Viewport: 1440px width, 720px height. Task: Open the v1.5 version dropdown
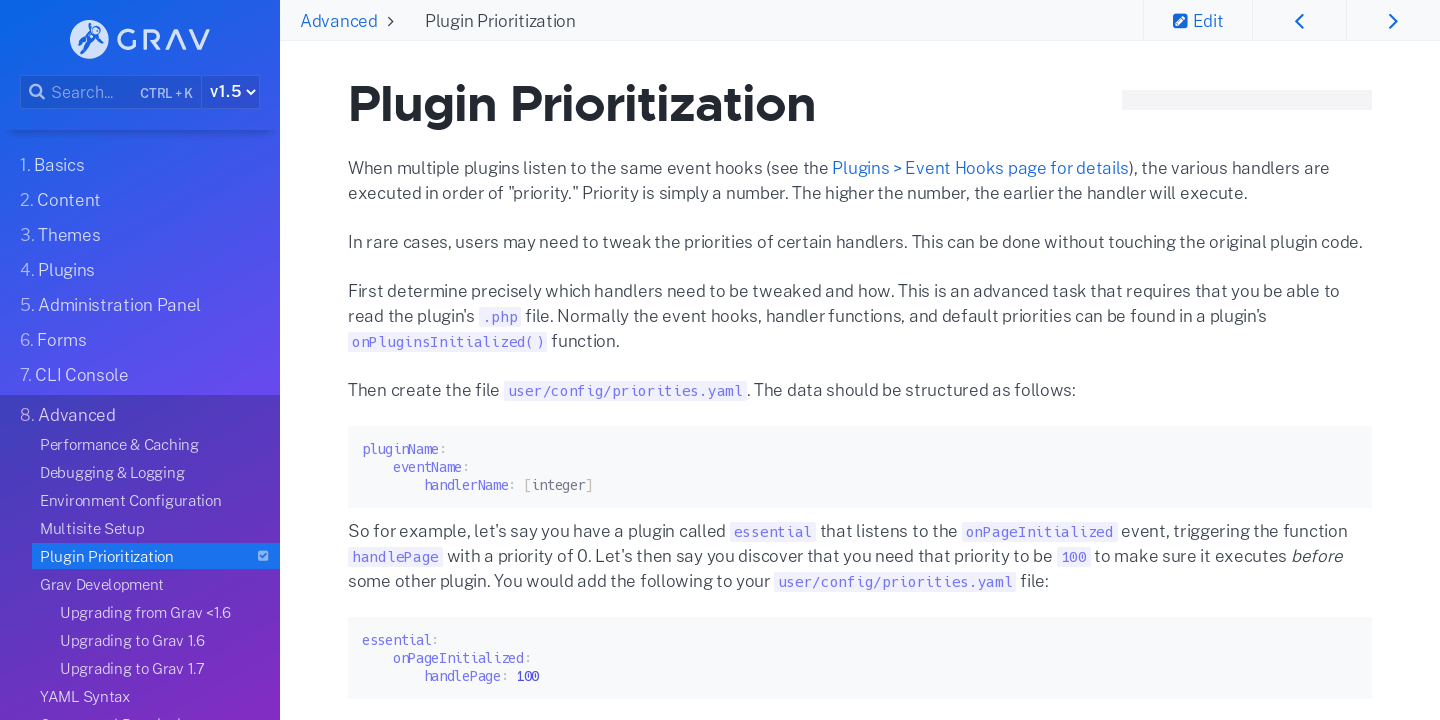pyautogui.click(x=230, y=91)
